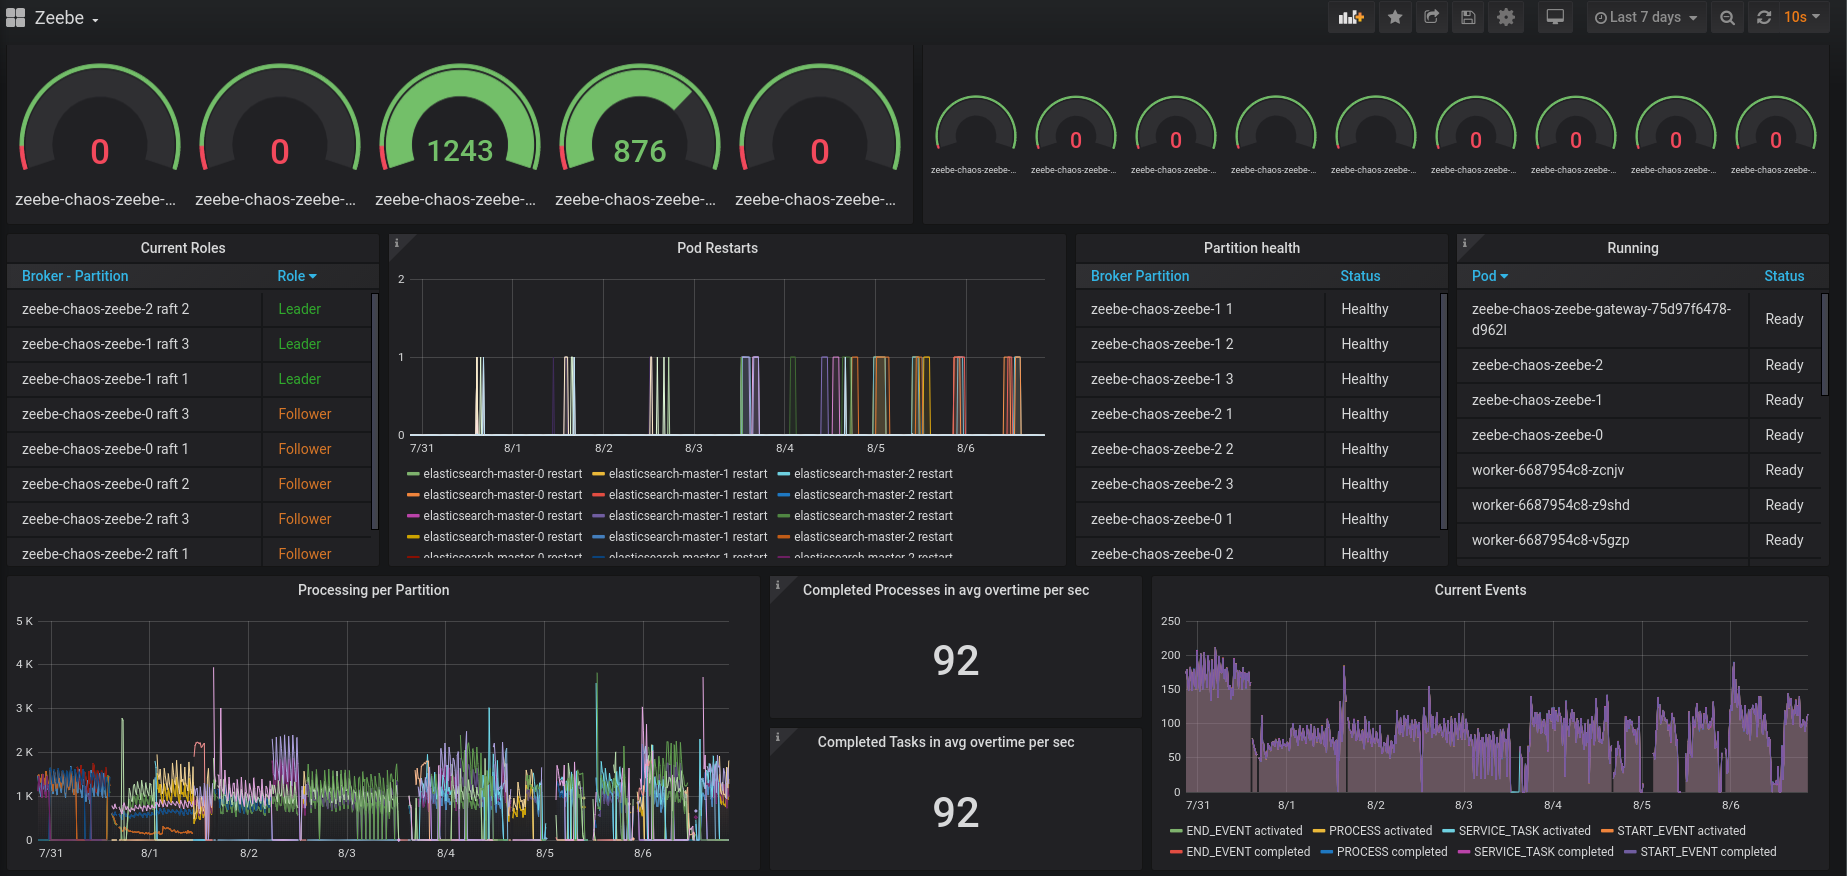Click the zeebe-chaos-zeebe-gateway pod cell
The width and height of the screenshot is (1847, 876).
(x=1603, y=319)
